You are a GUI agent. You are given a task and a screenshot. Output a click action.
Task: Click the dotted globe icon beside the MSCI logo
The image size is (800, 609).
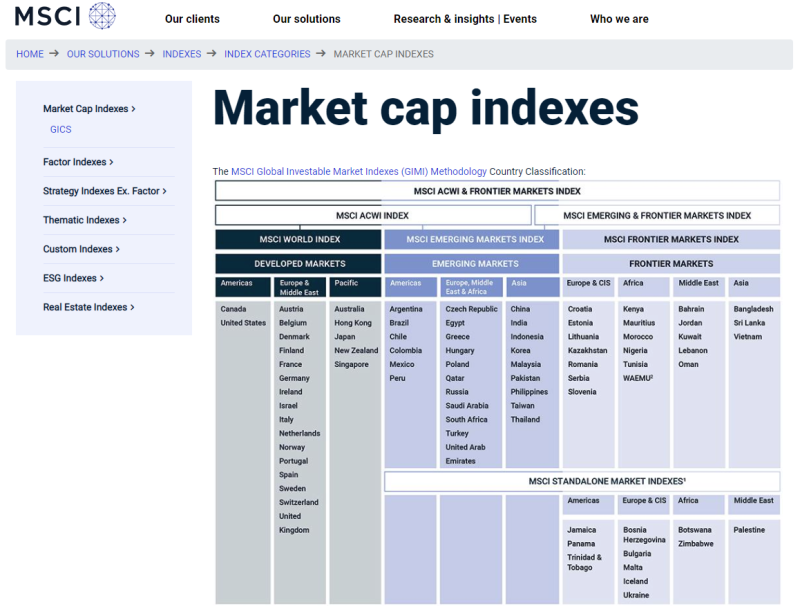click(x=101, y=16)
